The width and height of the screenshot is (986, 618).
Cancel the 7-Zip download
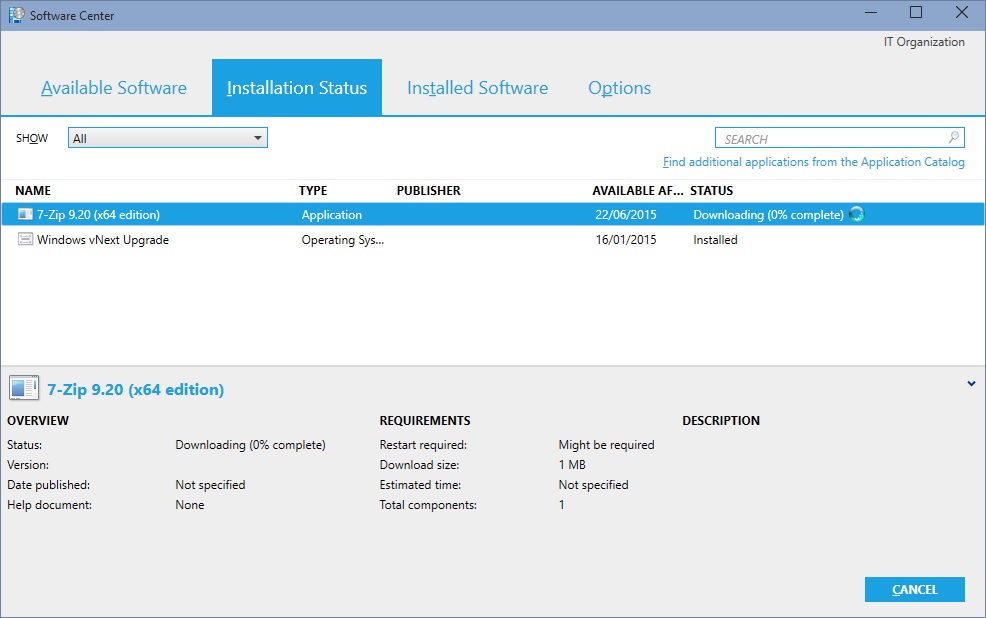(914, 590)
